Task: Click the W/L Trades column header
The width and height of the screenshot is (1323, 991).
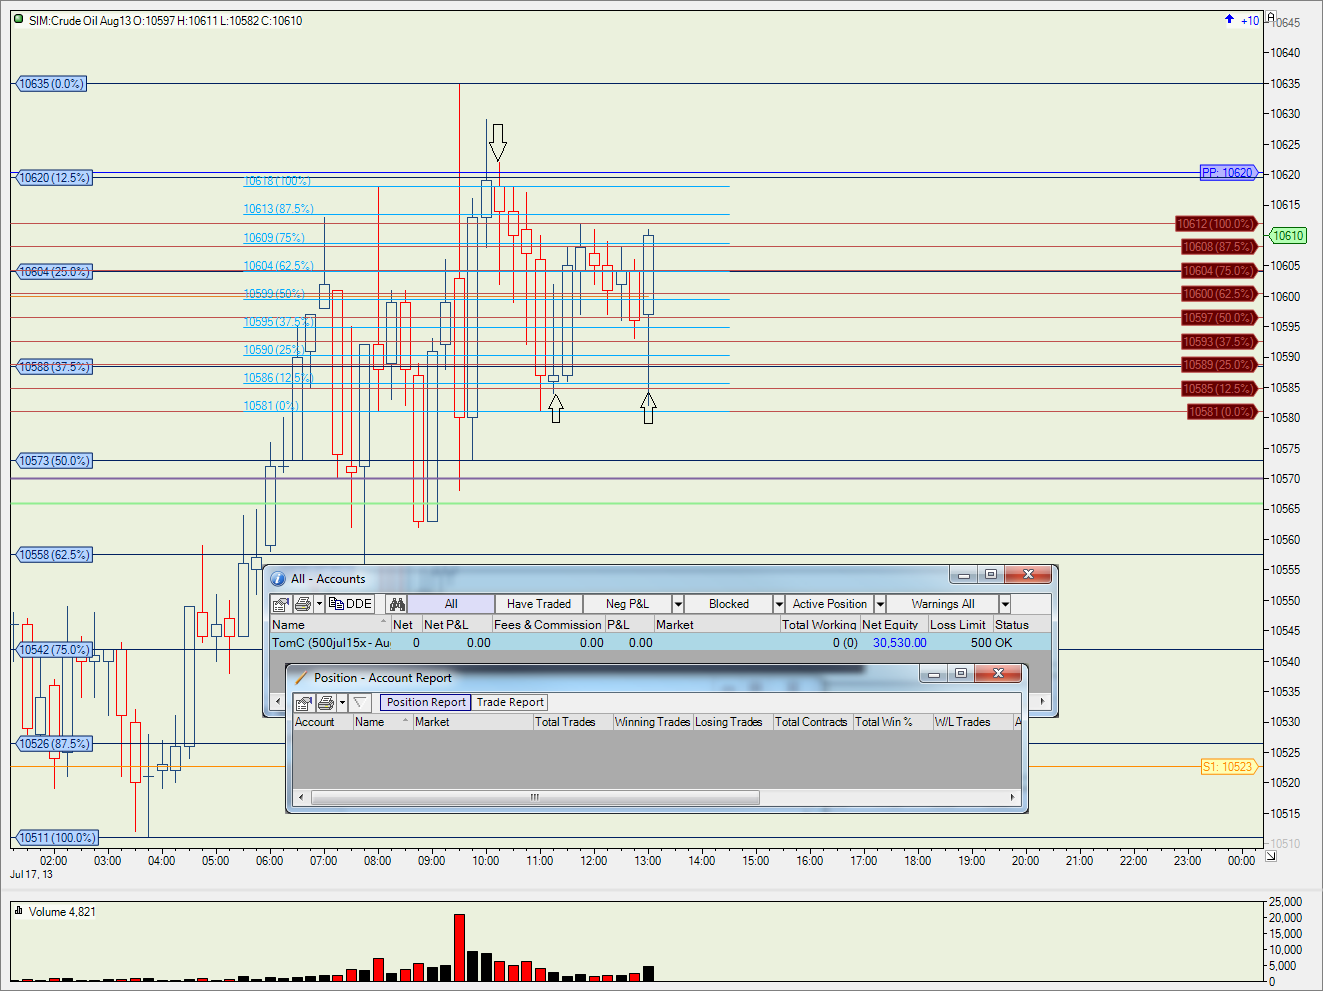Action: coord(972,722)
